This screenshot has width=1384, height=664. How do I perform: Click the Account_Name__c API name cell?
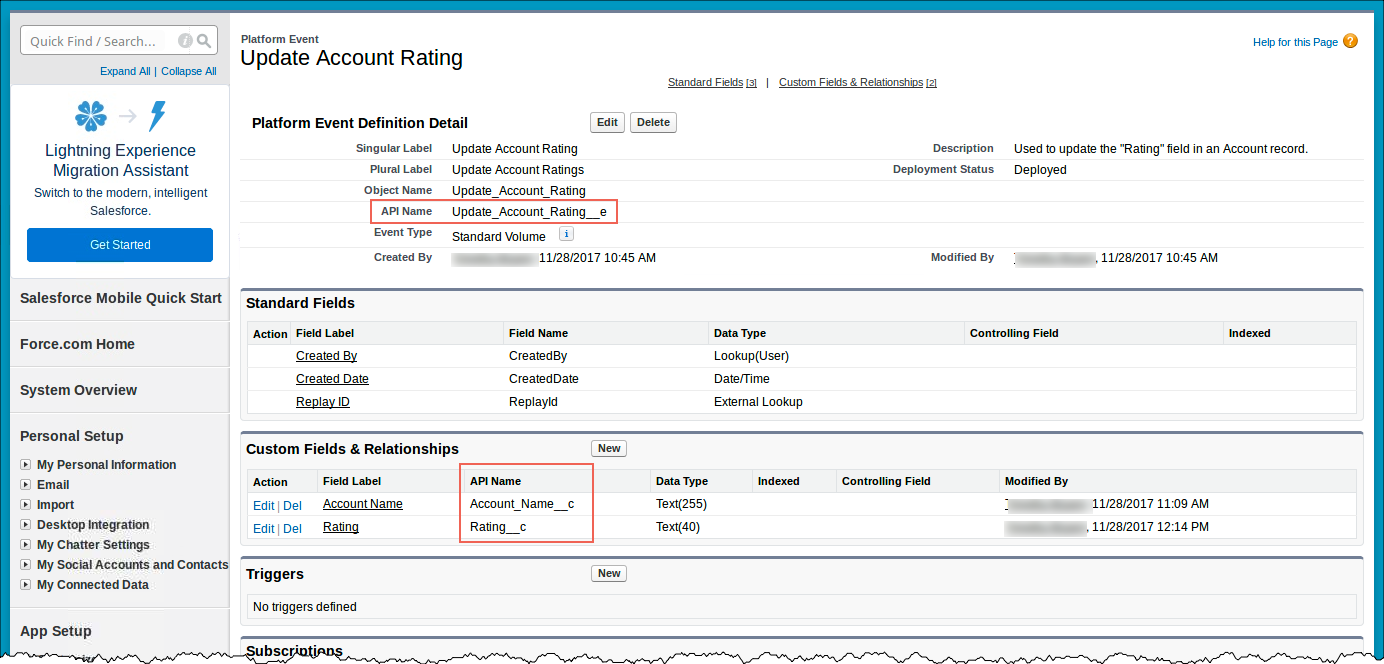(x=522, y=504)
